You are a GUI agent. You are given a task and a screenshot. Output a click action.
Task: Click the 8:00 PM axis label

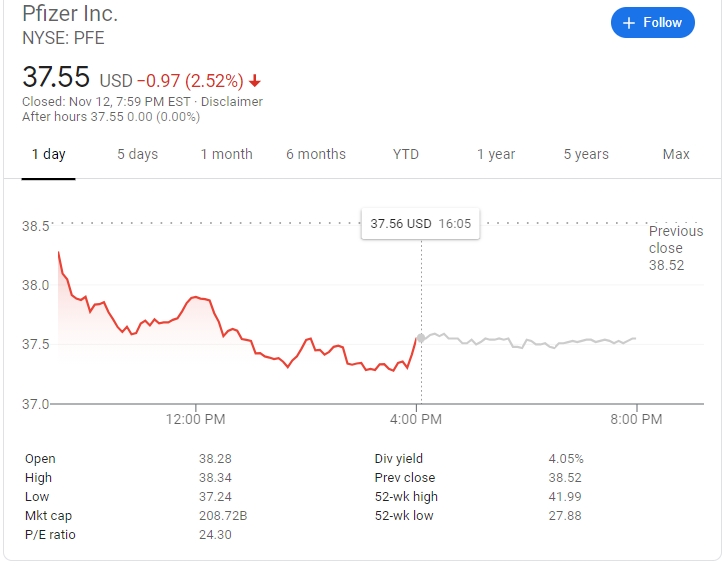(636, 419)
